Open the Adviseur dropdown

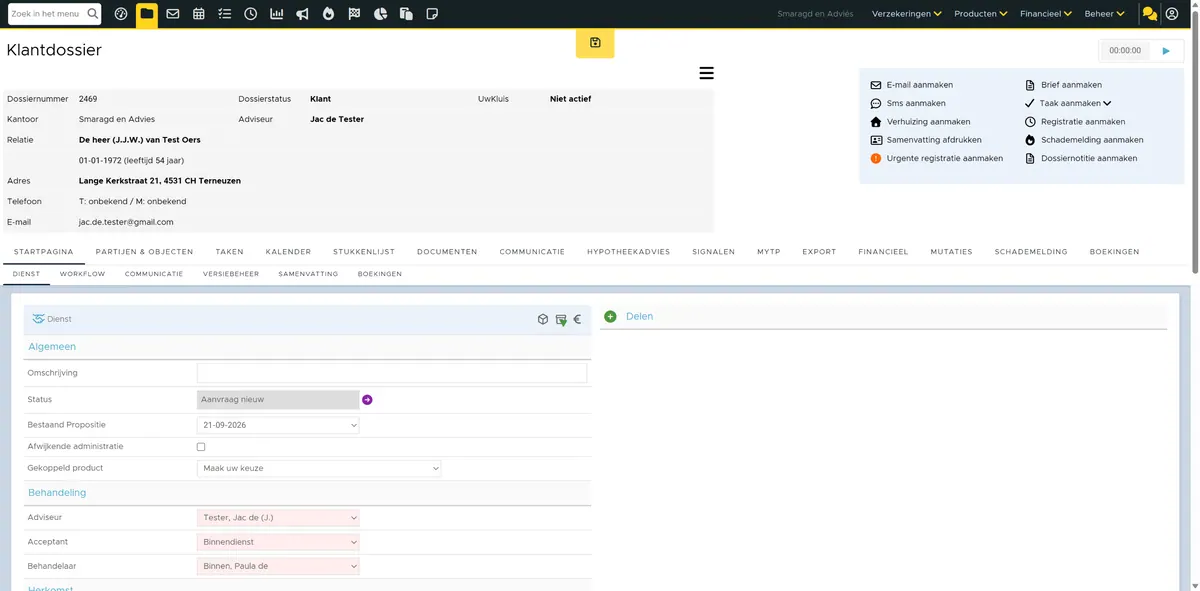(278, 518)
